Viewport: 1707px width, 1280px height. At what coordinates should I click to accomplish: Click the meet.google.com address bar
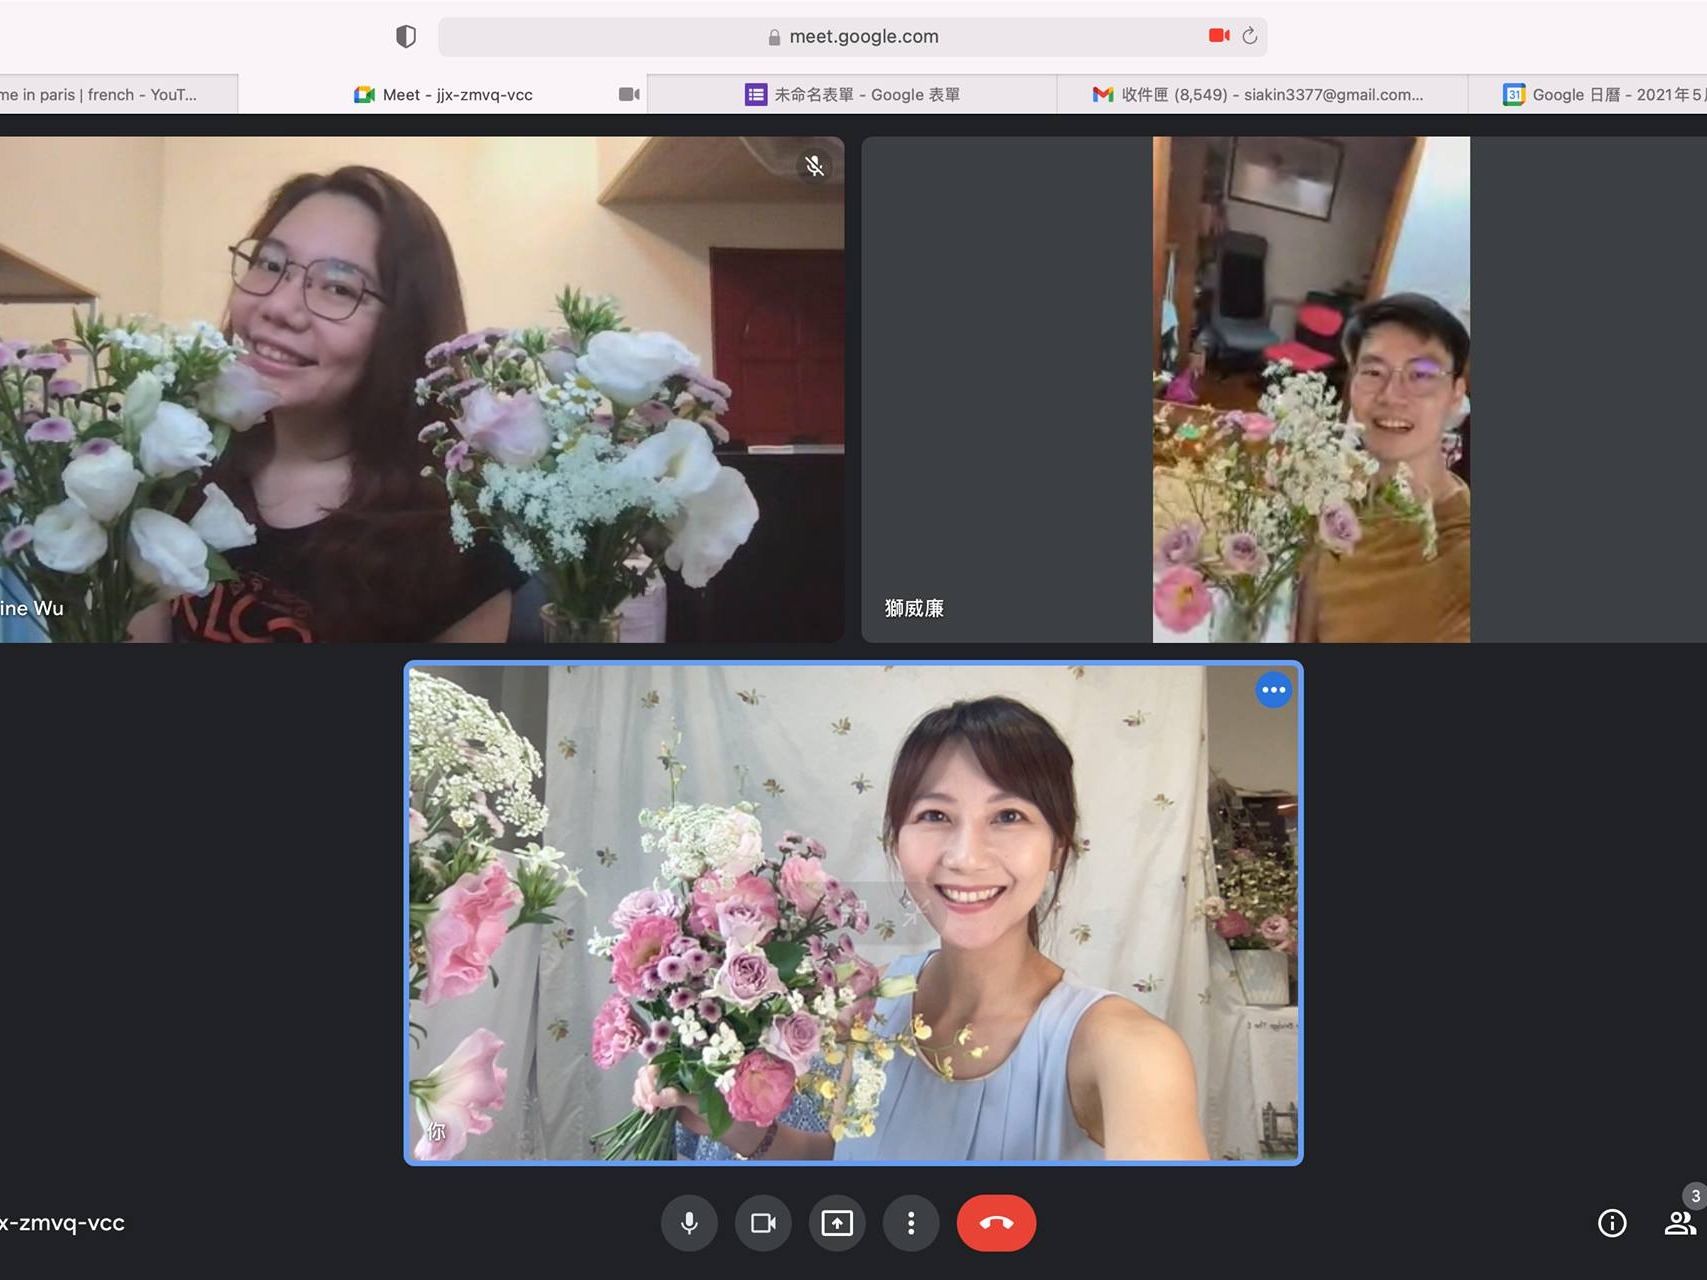(x=864, y=36)
